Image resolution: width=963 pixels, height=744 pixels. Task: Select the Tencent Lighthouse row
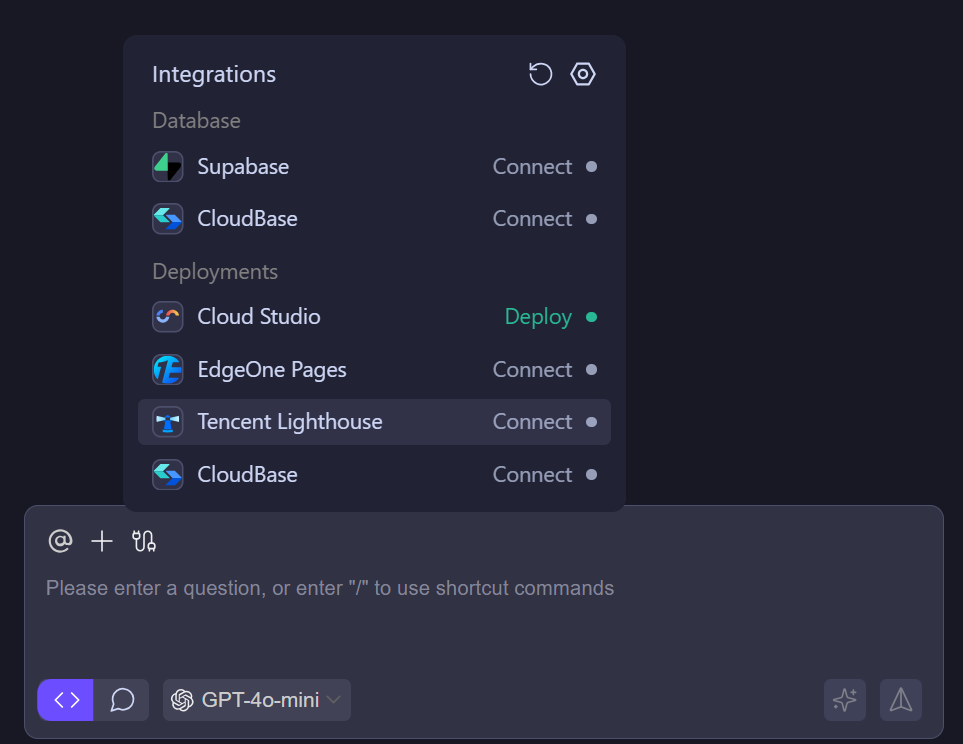[x=374, y=422]
